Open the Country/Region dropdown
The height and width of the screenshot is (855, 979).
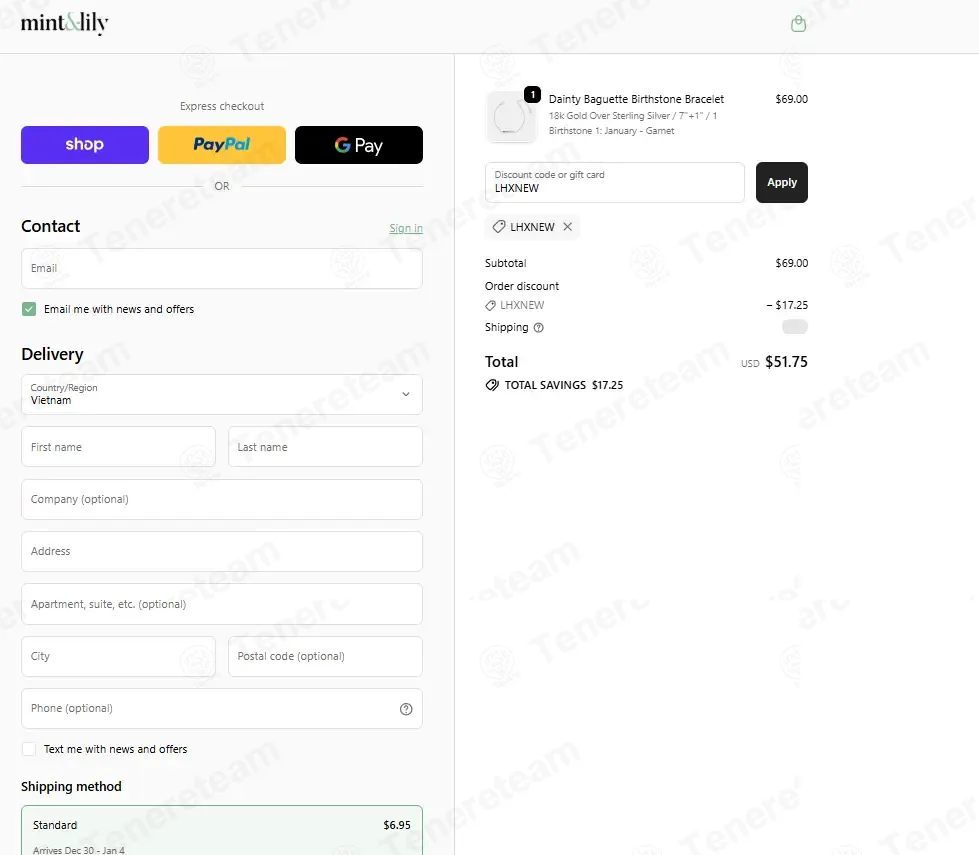[222, 394]
